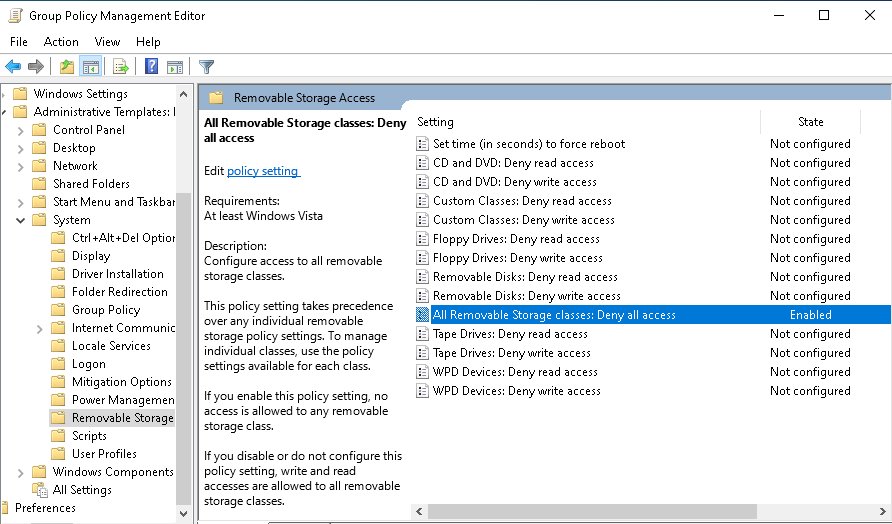Select 'Removable Disks: Deny write access' policy
Image resolution: width=892 pixels, height=524 pixels.
tap(526, 296)
